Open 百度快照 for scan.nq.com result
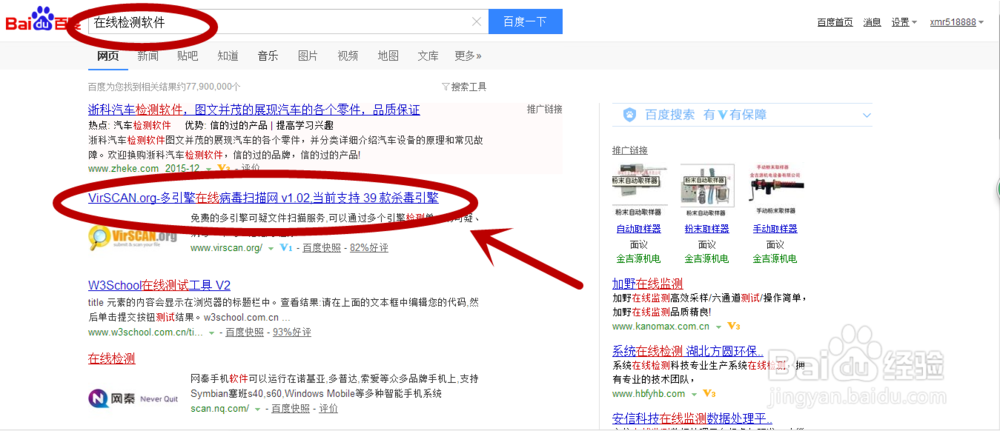The image size is (1000, 431). coord(290,408)
